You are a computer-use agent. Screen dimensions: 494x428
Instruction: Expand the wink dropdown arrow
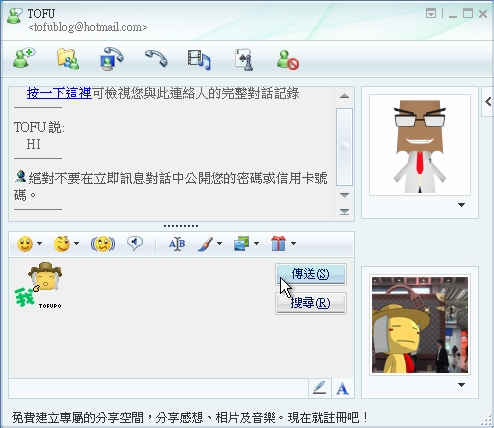(76, 244)
